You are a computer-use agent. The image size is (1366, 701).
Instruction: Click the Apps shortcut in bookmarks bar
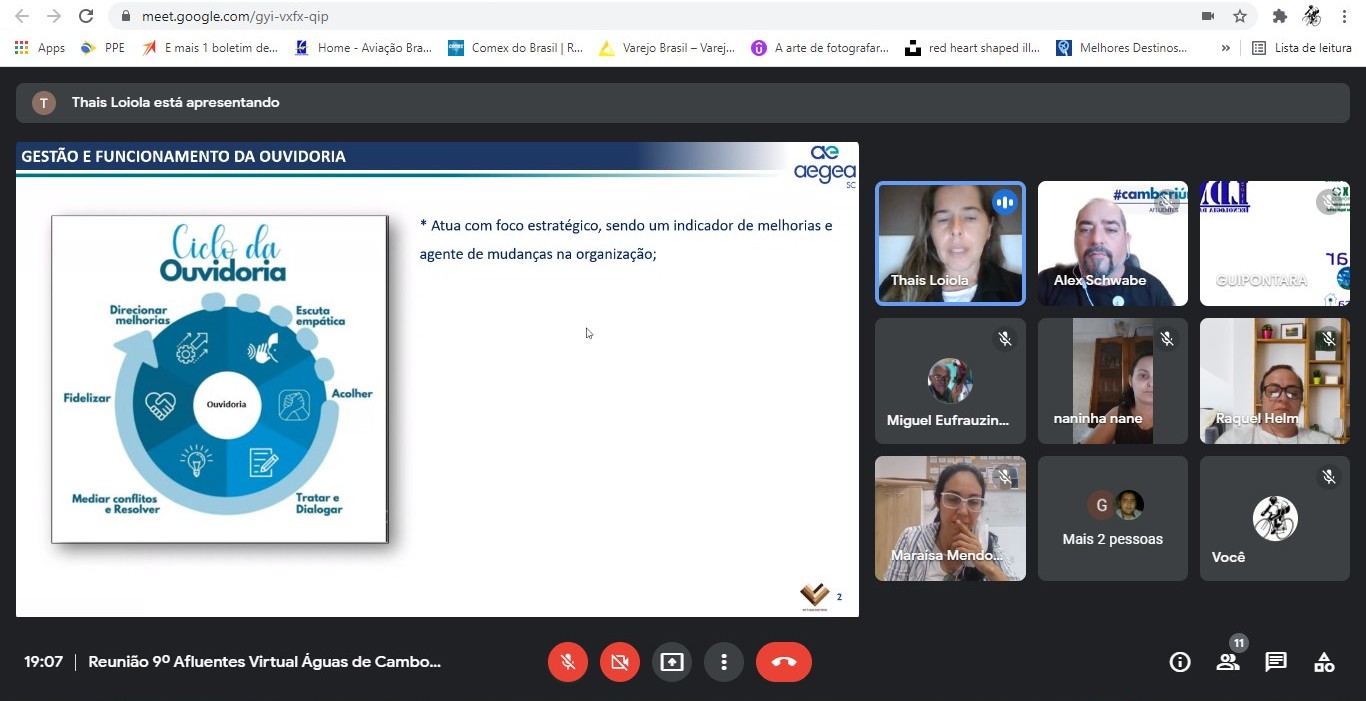[x=40, y=47]
